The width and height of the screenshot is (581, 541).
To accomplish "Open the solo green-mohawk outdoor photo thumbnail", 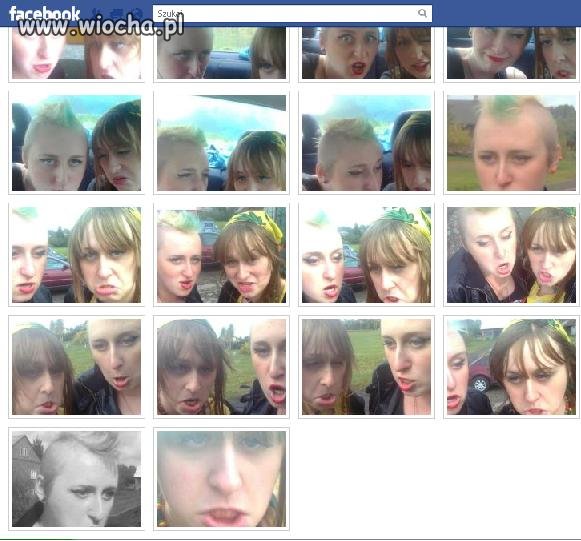I will tap(511, 143).
